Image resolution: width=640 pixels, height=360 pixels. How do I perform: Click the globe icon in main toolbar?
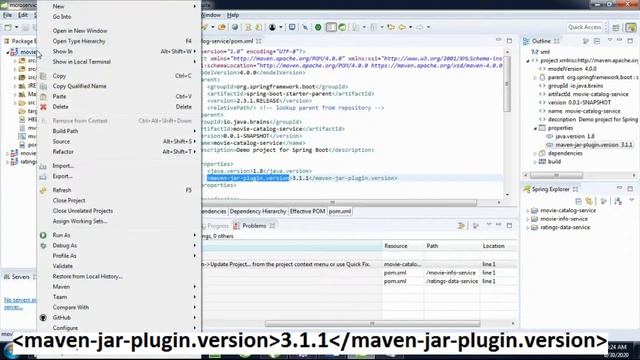point(235,27)
